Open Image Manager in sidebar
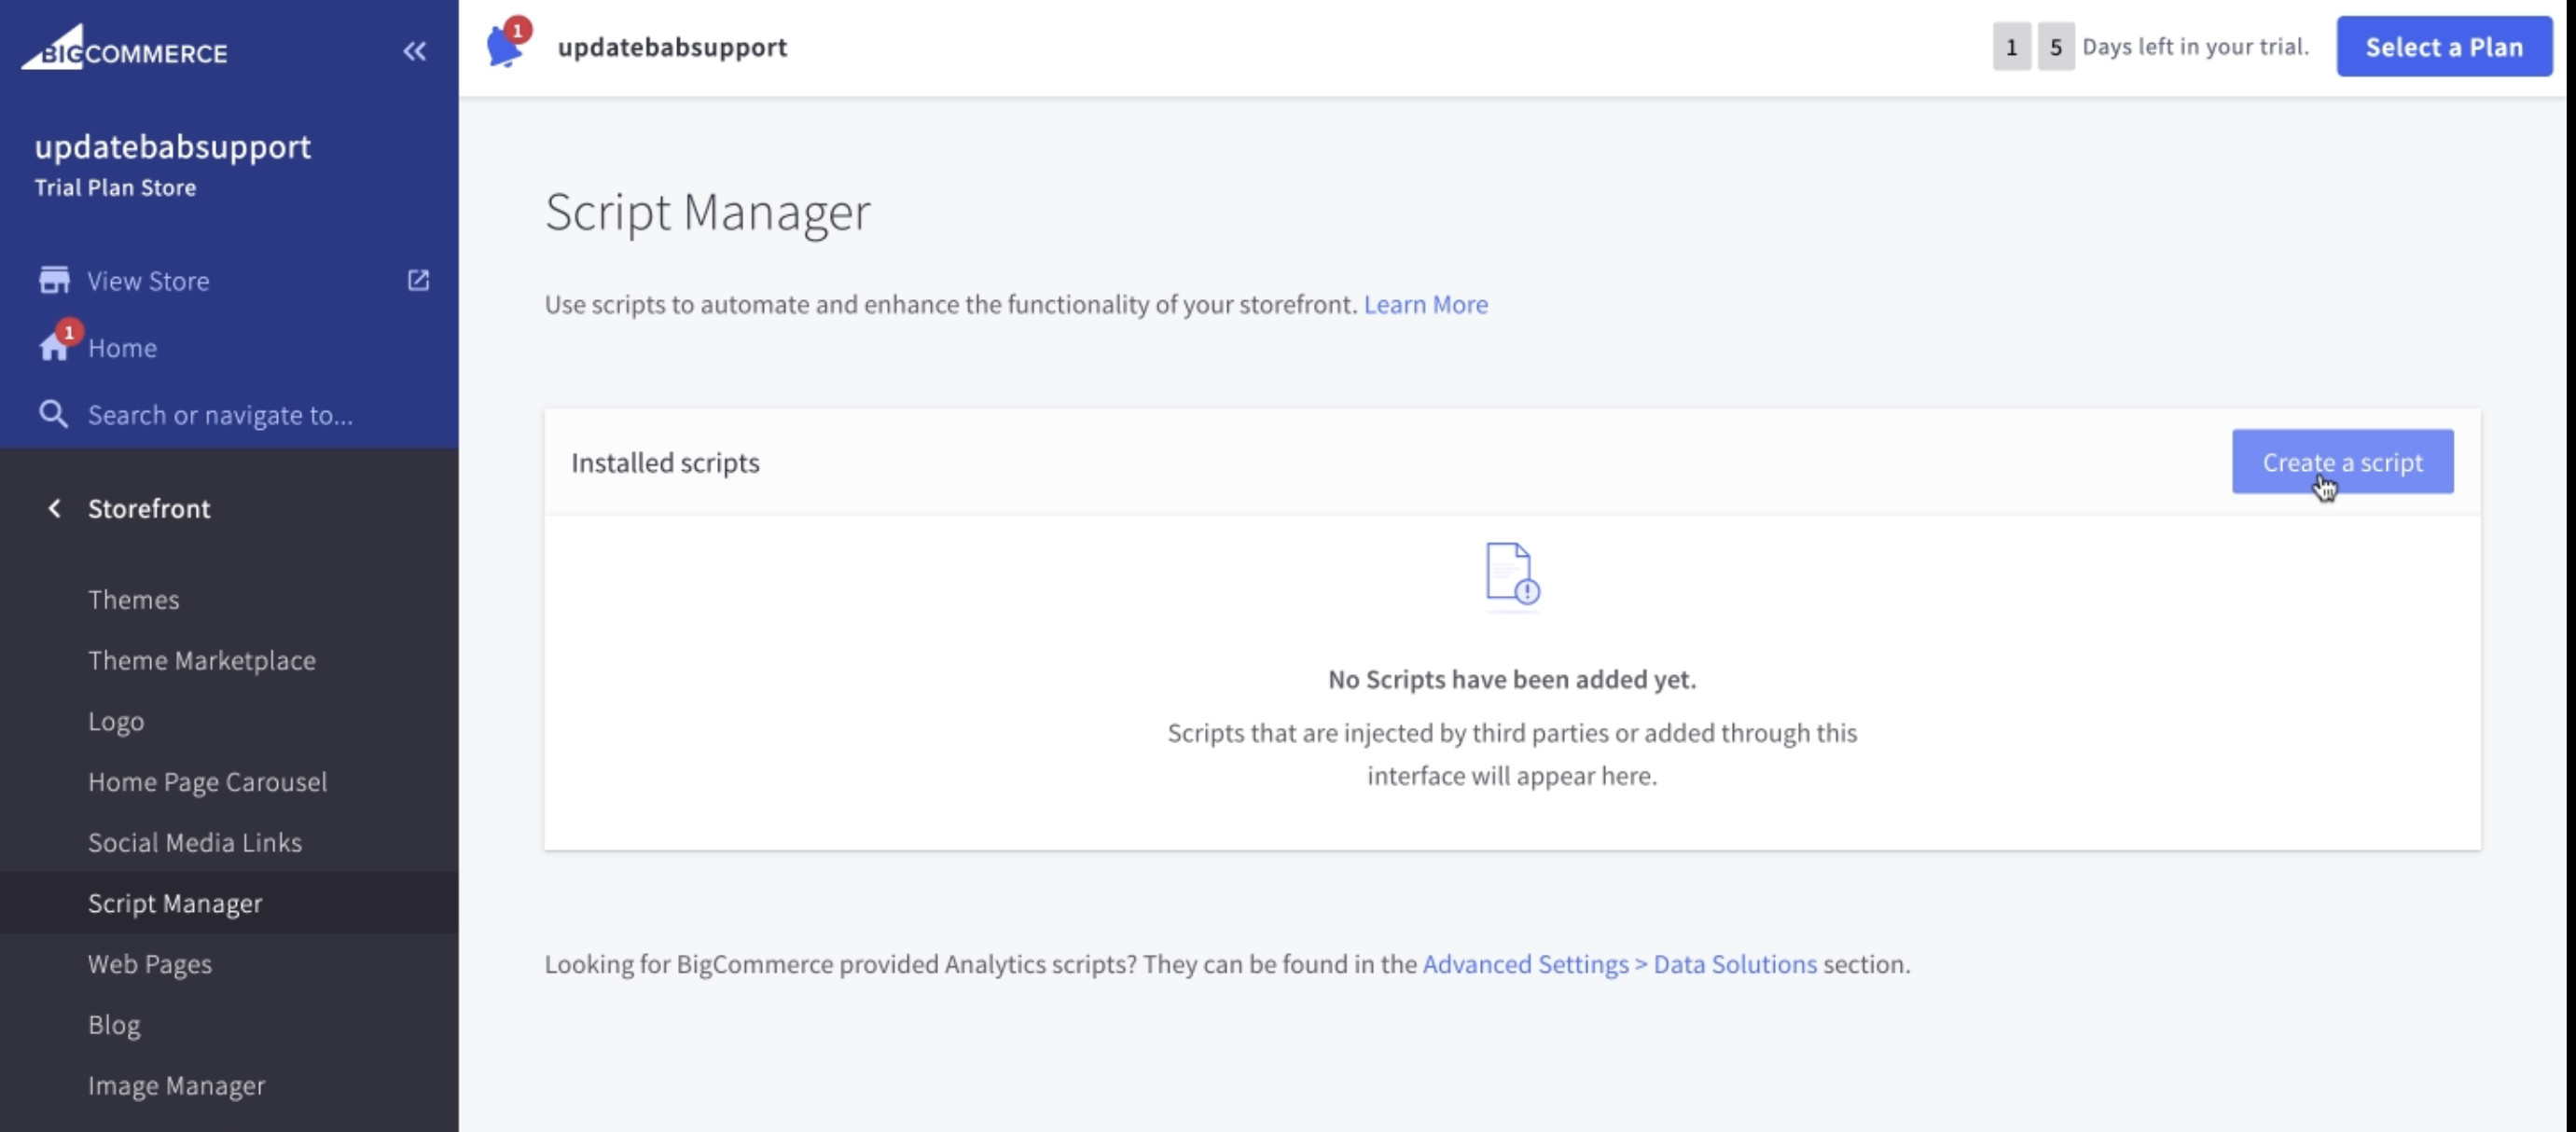The height and width of the screenshot is (1132, 2576). pyautogui.click(x=176, y=1085)
